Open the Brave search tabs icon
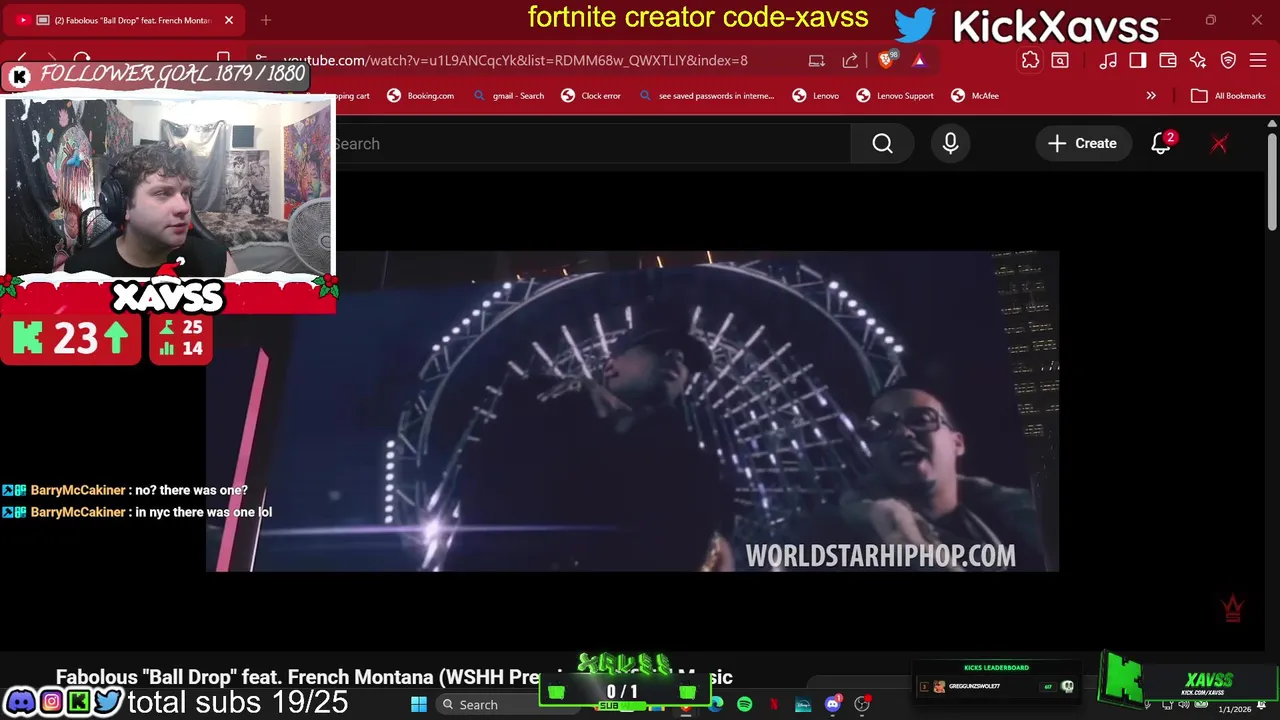Image resolution: width=1280 pixels, height=720 pixels. pyautogui.click(x=1060, y=60)
